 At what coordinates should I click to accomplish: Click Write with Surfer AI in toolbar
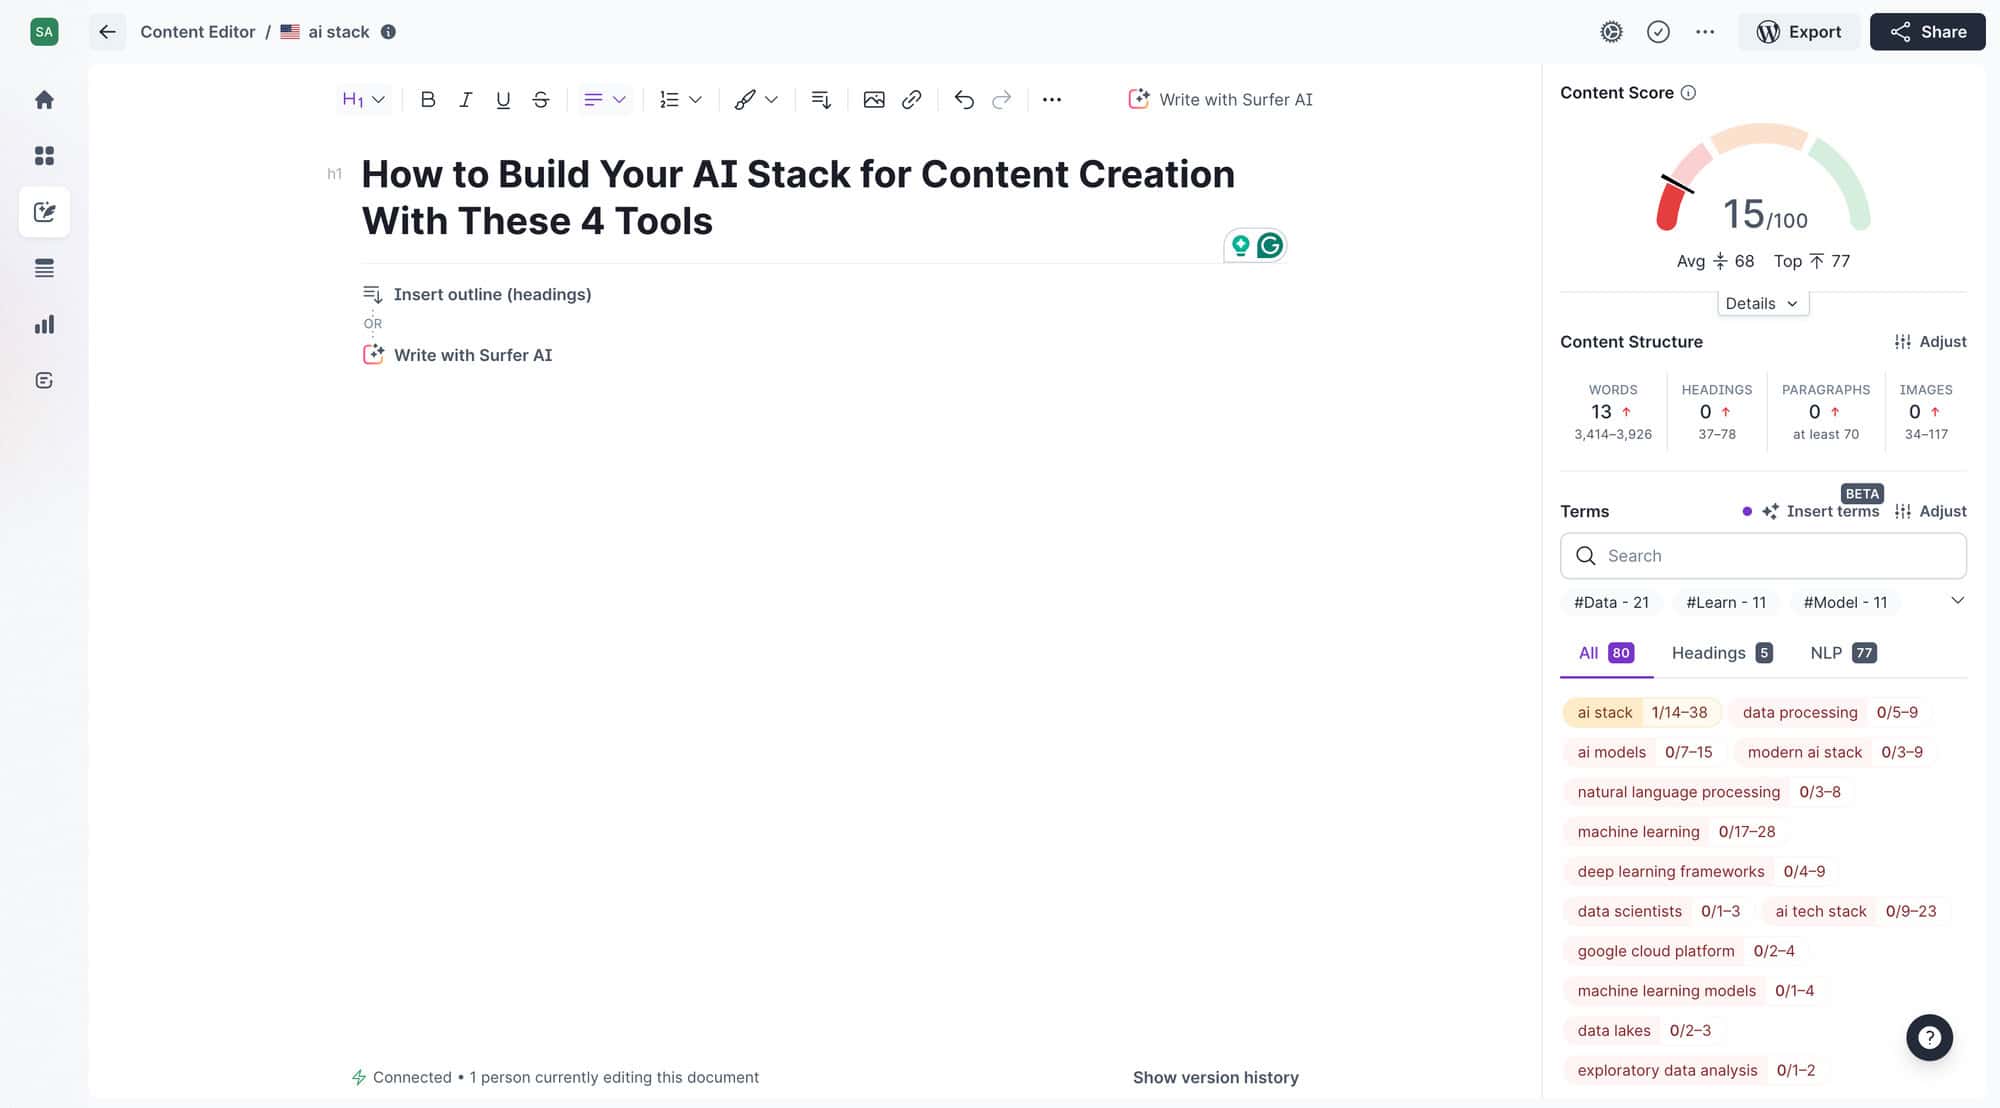[1220, 100]
